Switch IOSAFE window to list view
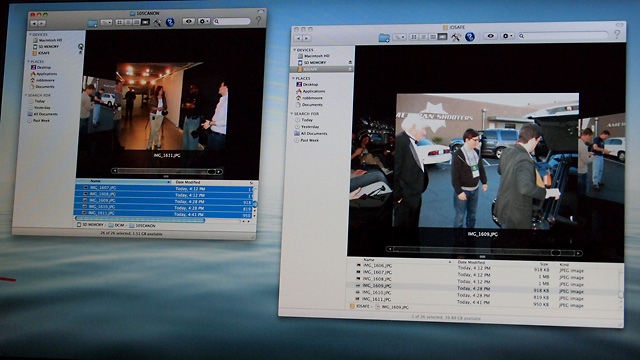Viewport: 640px width, 360px height. (x=423, y=37)
